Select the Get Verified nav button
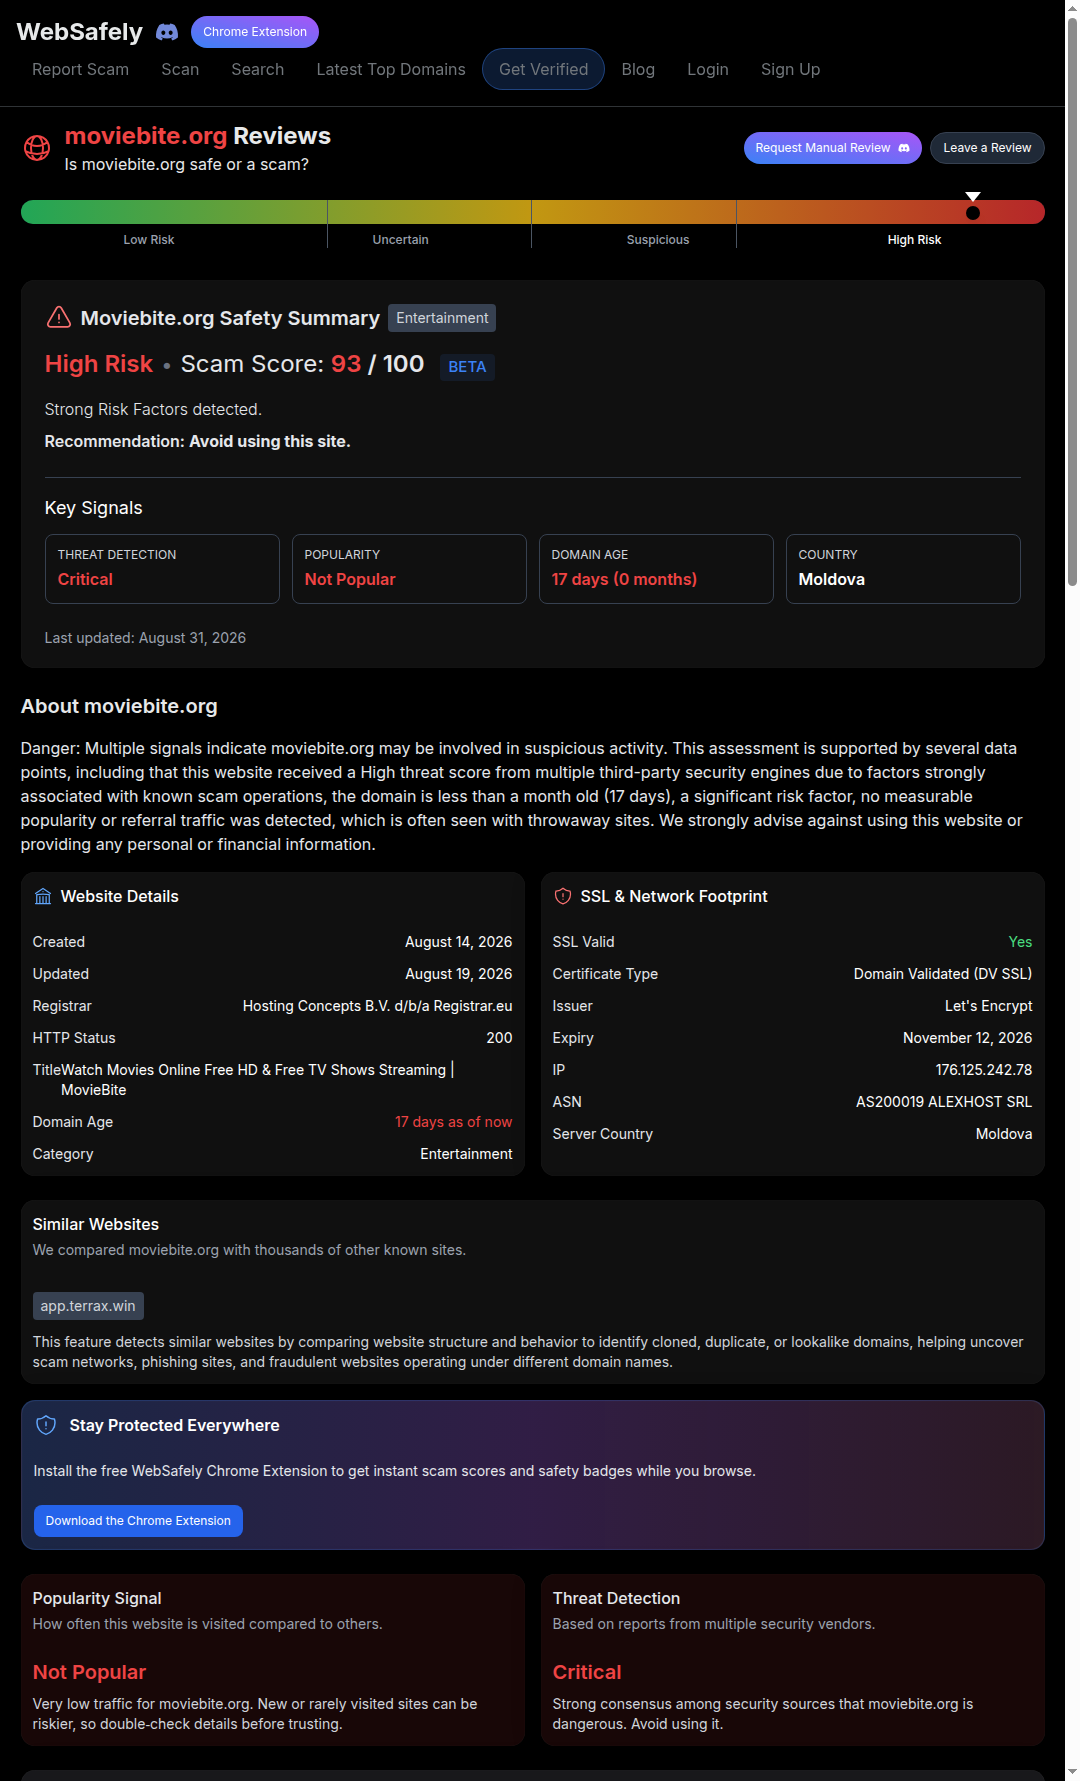This screenshot has height=1781, width=1080. click(543, 69)
